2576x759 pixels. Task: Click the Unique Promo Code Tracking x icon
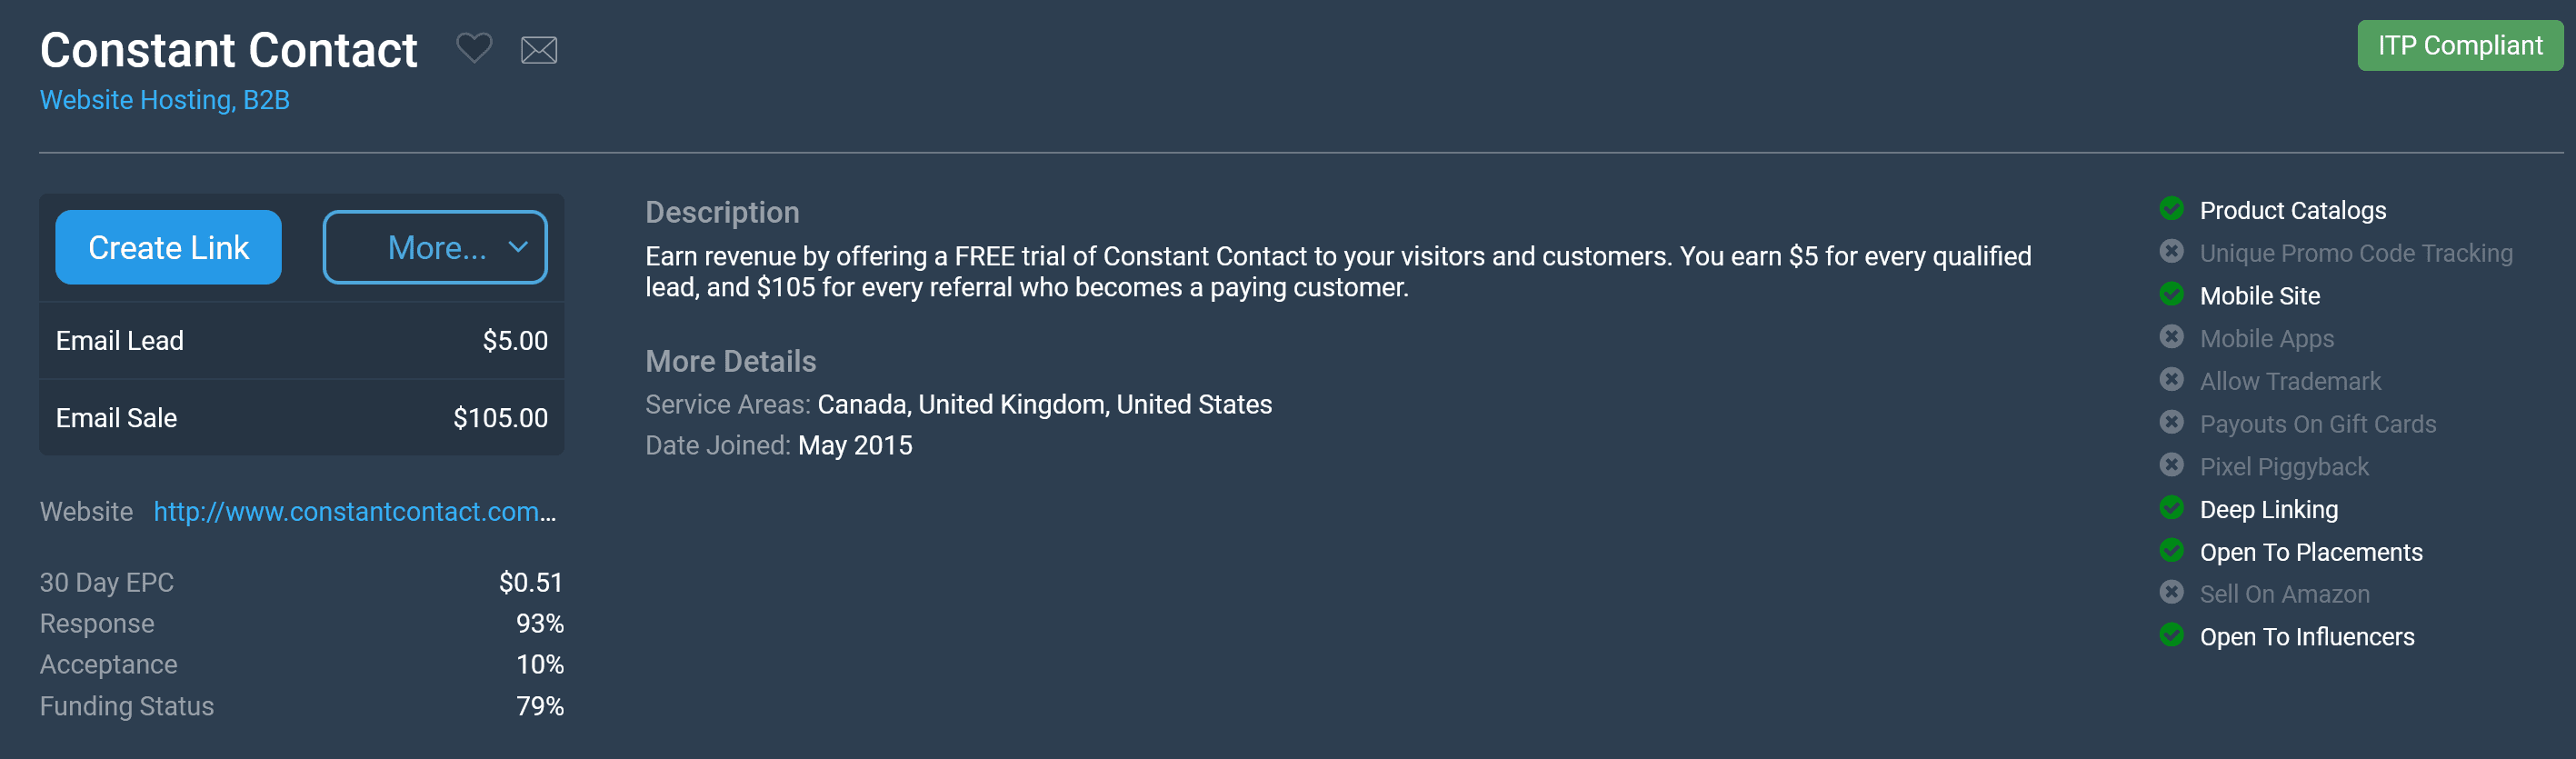click(2171, 251)
